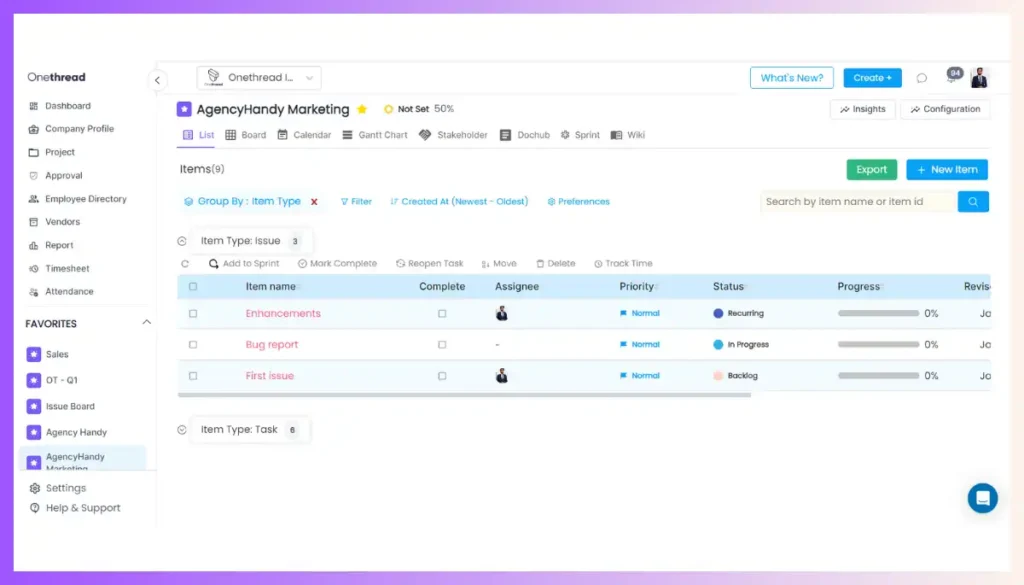Viewport: 1024px width, 585px height.
Task: Click the Attendance icon in the sidebar
Action: [33, 292]
